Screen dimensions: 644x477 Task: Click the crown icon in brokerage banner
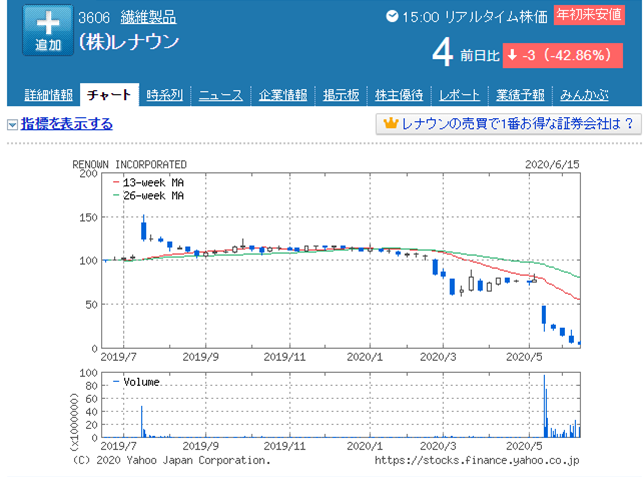(391, 123)
